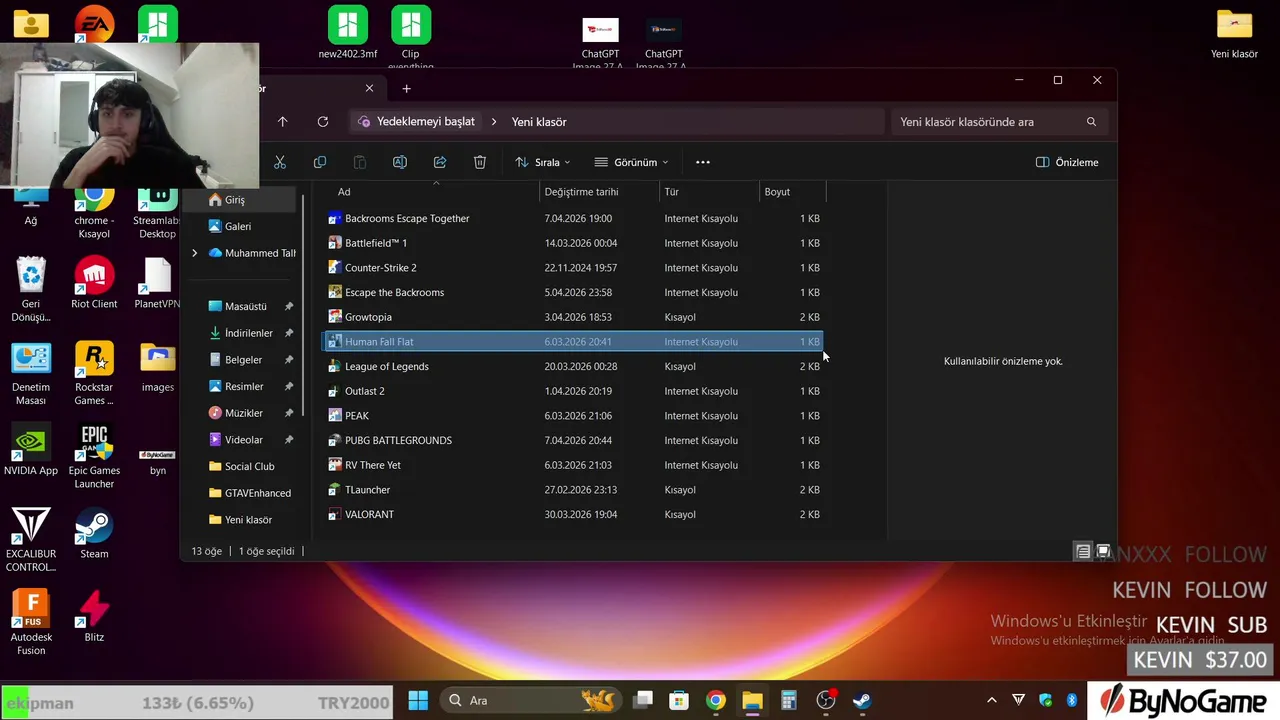This screenshot has height=720, width=1280.
Task: Open a new Explorer tab with plus
Action: pyautogui.click(x=406, y=88)
